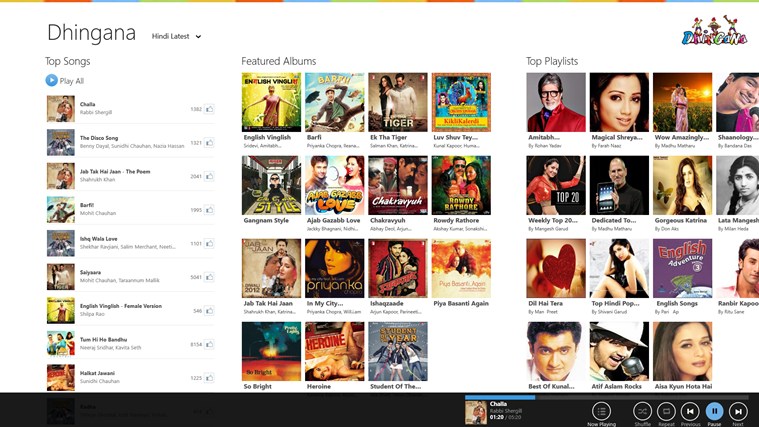Like the song Barfi! thumbs-up icon

click(x=209, y=210)
